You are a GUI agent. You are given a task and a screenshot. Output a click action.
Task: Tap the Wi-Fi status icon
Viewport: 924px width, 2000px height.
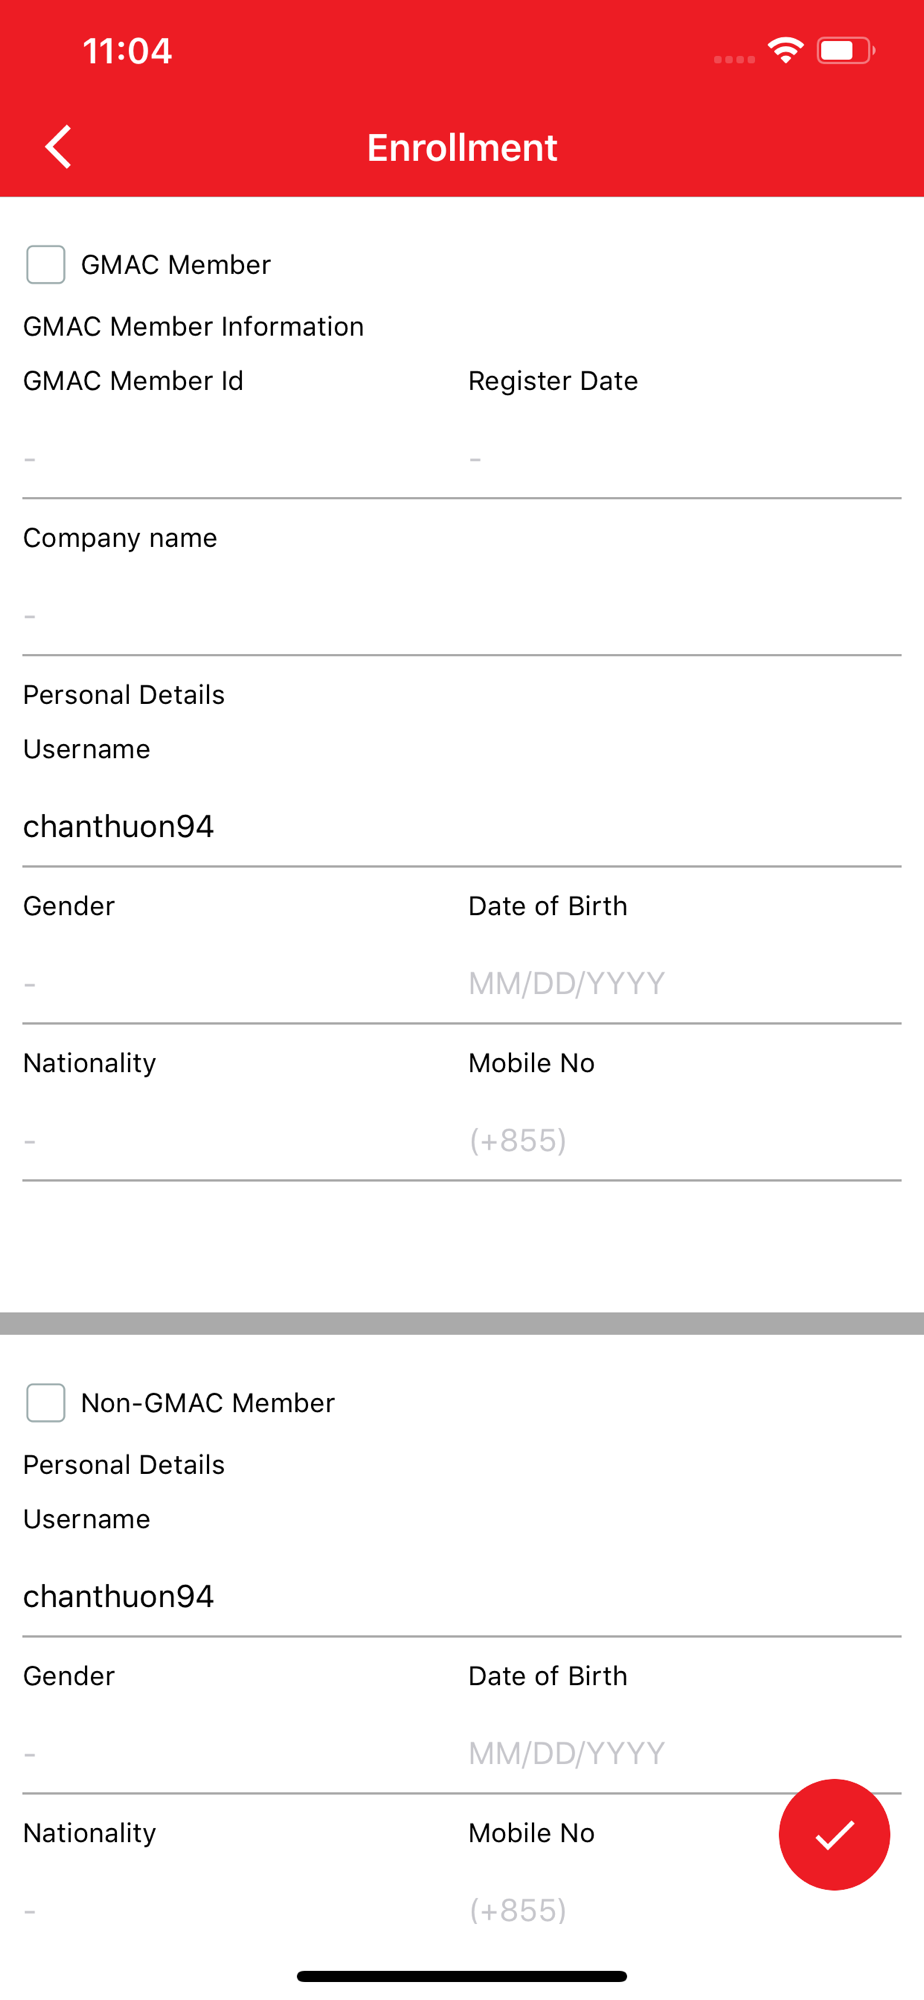pos(785,50)
